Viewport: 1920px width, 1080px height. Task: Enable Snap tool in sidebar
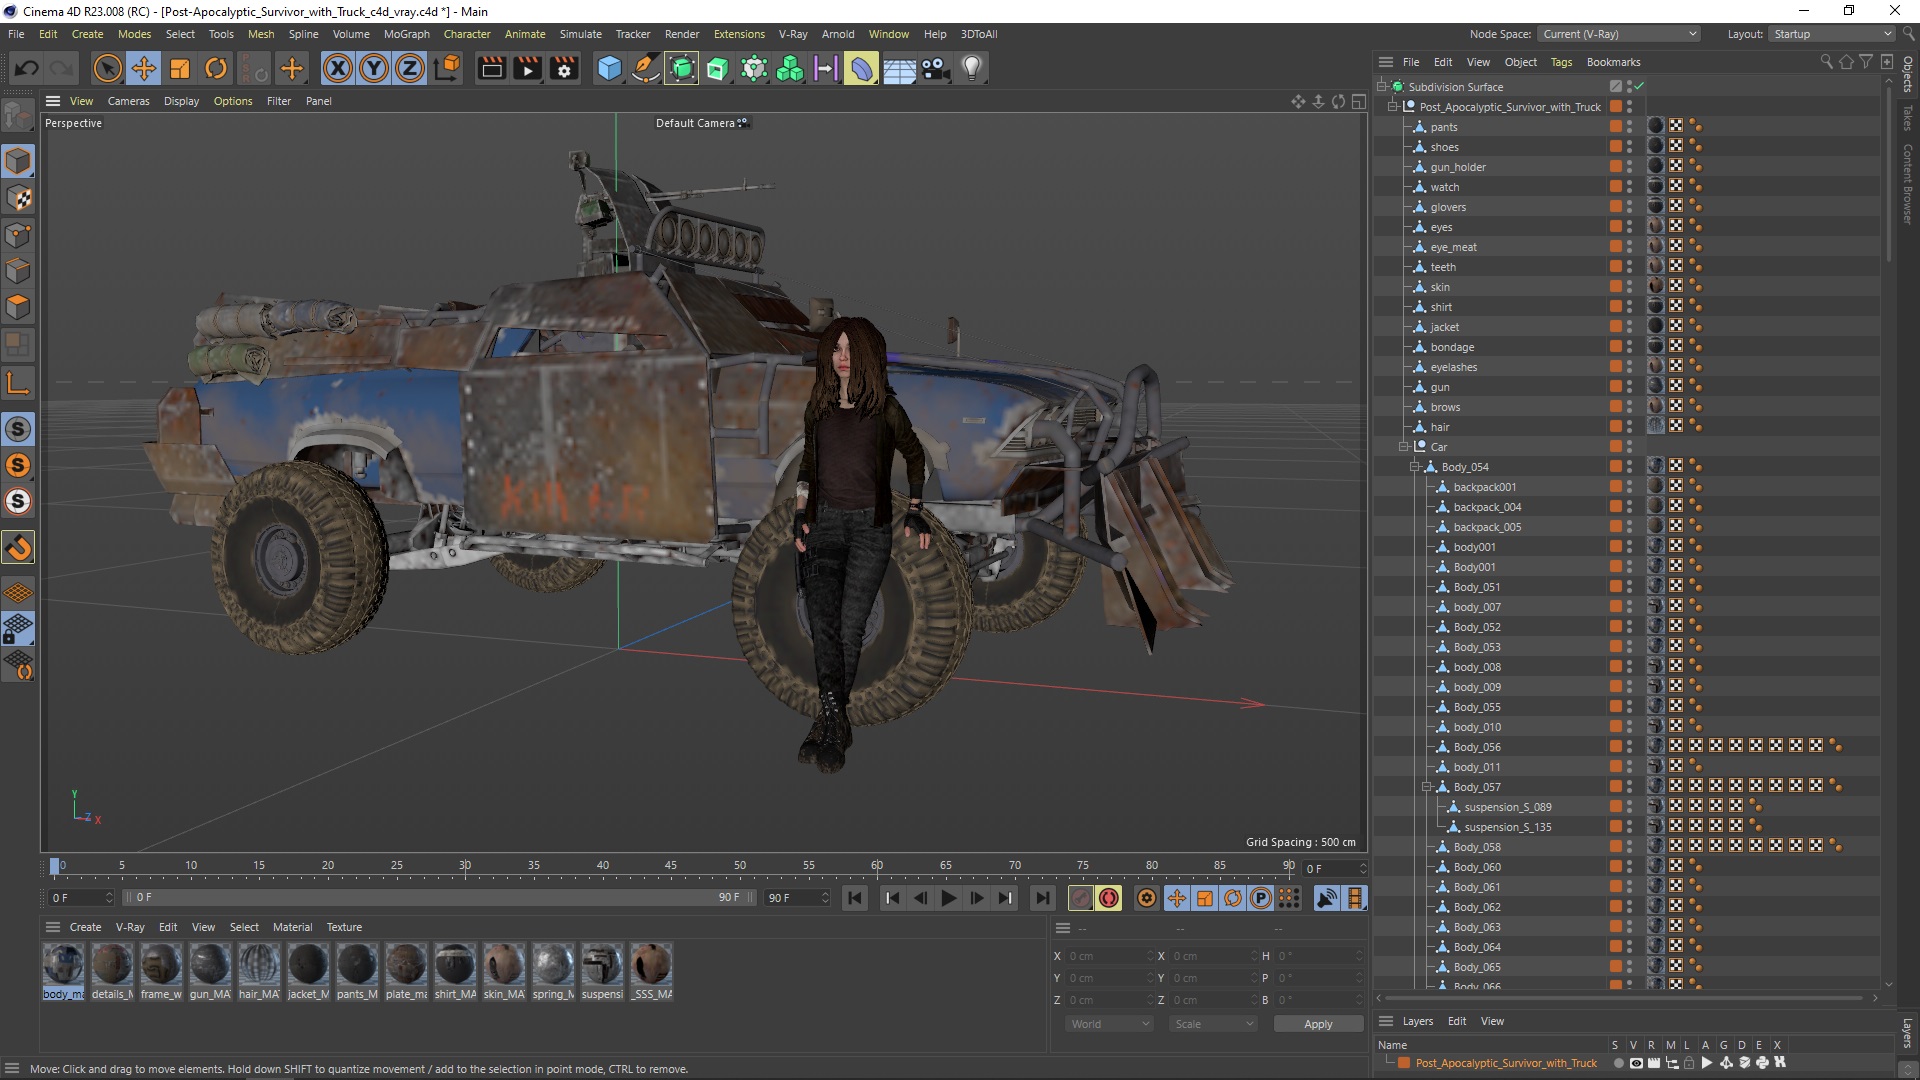point(18,548)
